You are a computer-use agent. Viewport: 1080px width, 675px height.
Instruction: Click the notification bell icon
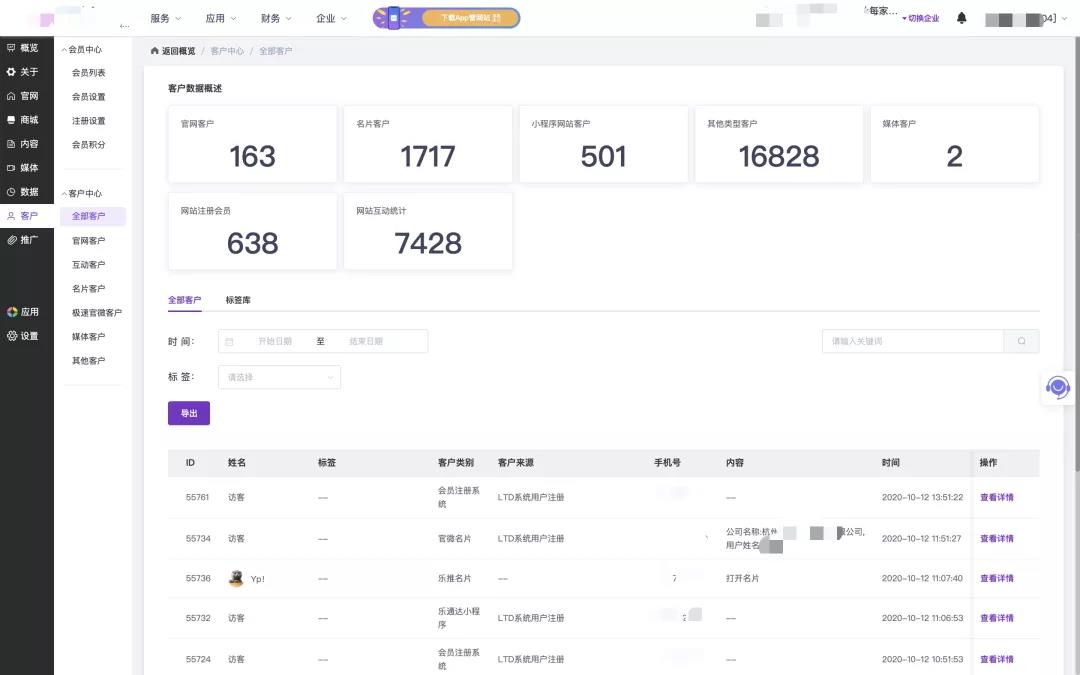coord(962,18)
